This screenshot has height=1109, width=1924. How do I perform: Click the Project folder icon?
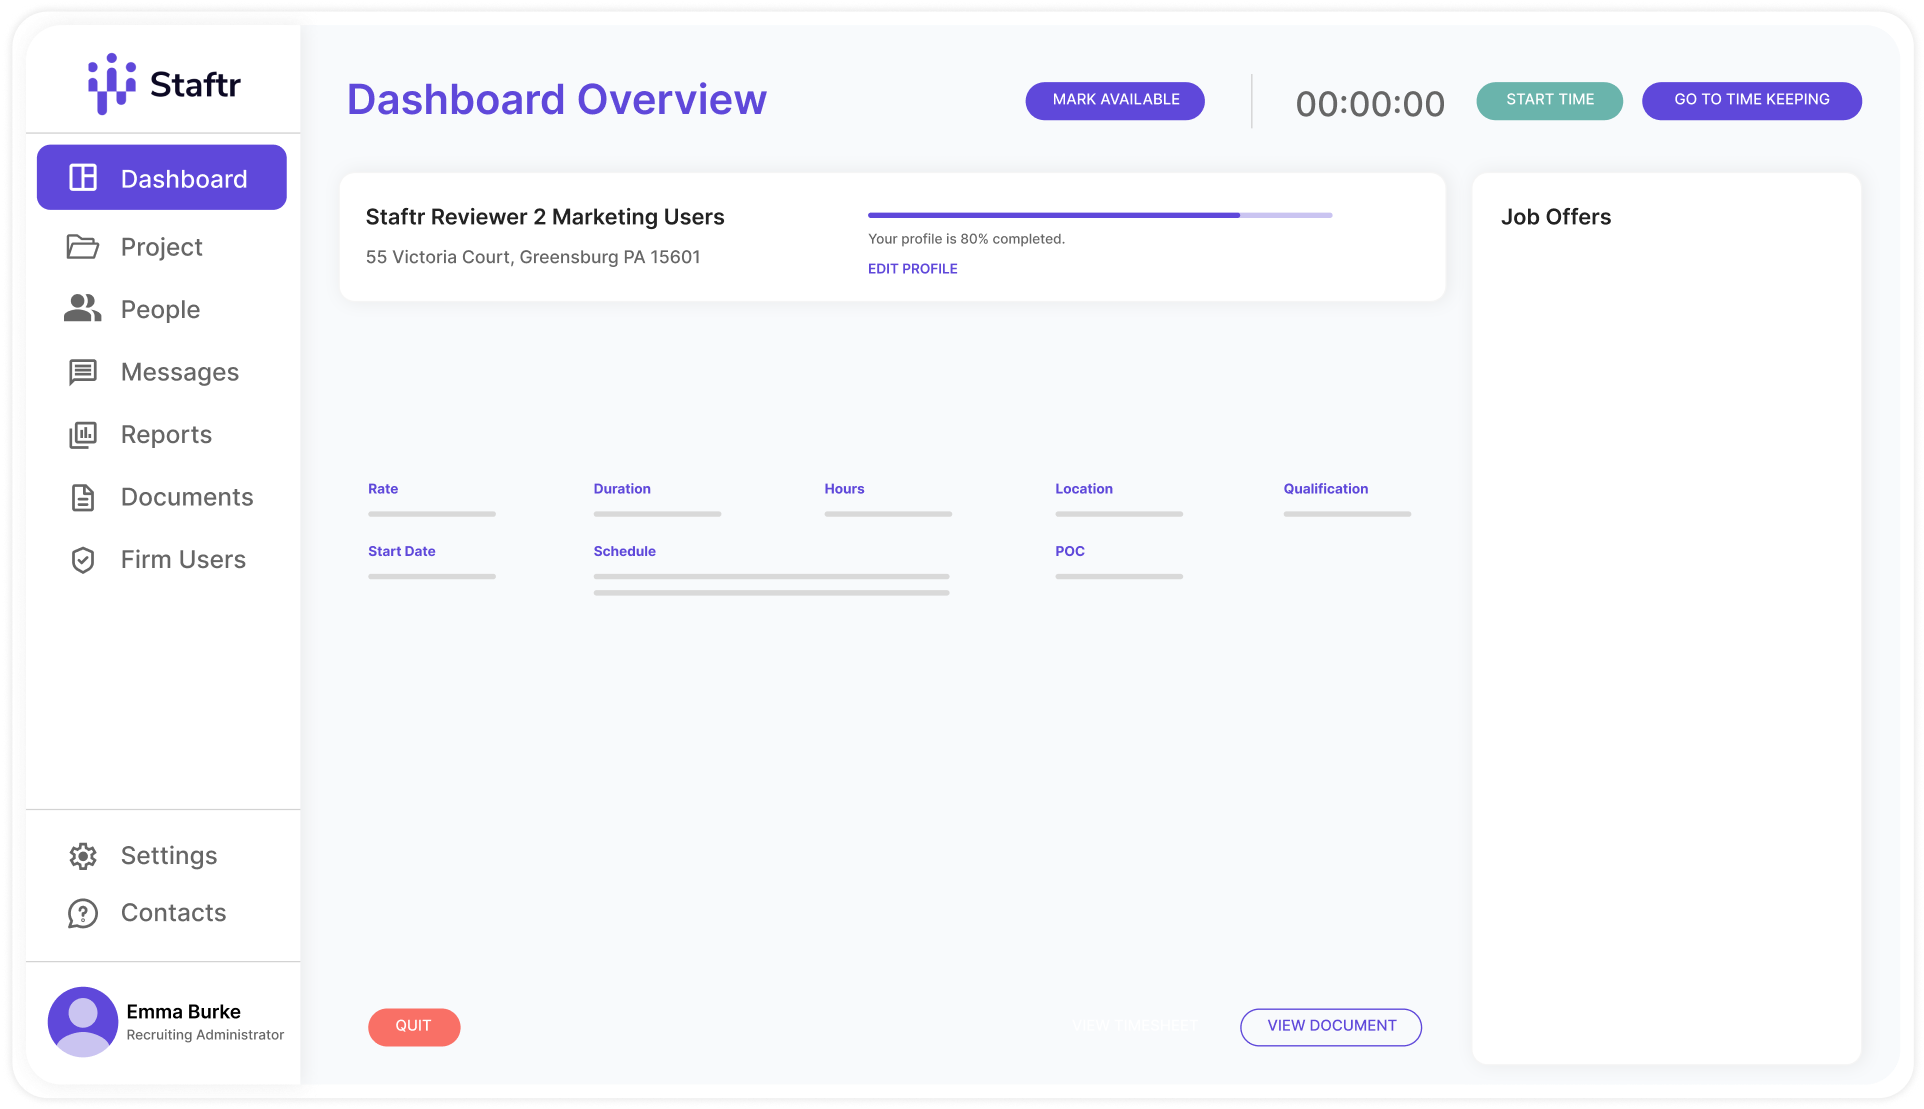(x=83, y=247)
